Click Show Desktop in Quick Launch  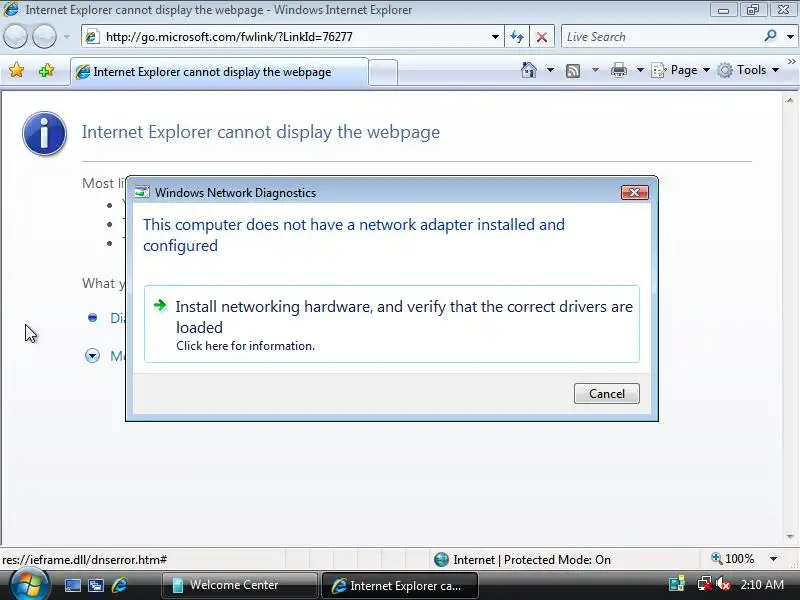72,585
